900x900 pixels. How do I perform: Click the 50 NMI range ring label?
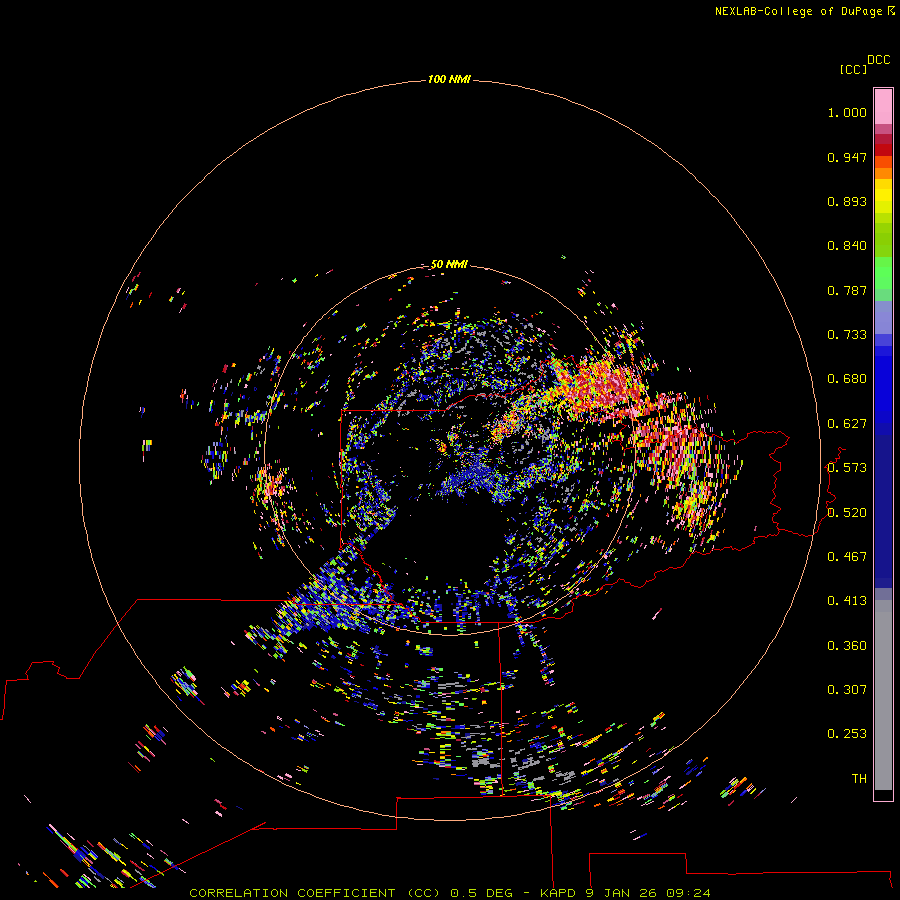pyautogui.click(x=449, y=264)
